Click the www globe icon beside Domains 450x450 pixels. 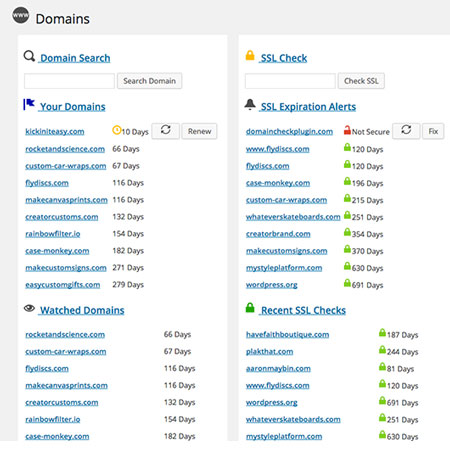21,15
